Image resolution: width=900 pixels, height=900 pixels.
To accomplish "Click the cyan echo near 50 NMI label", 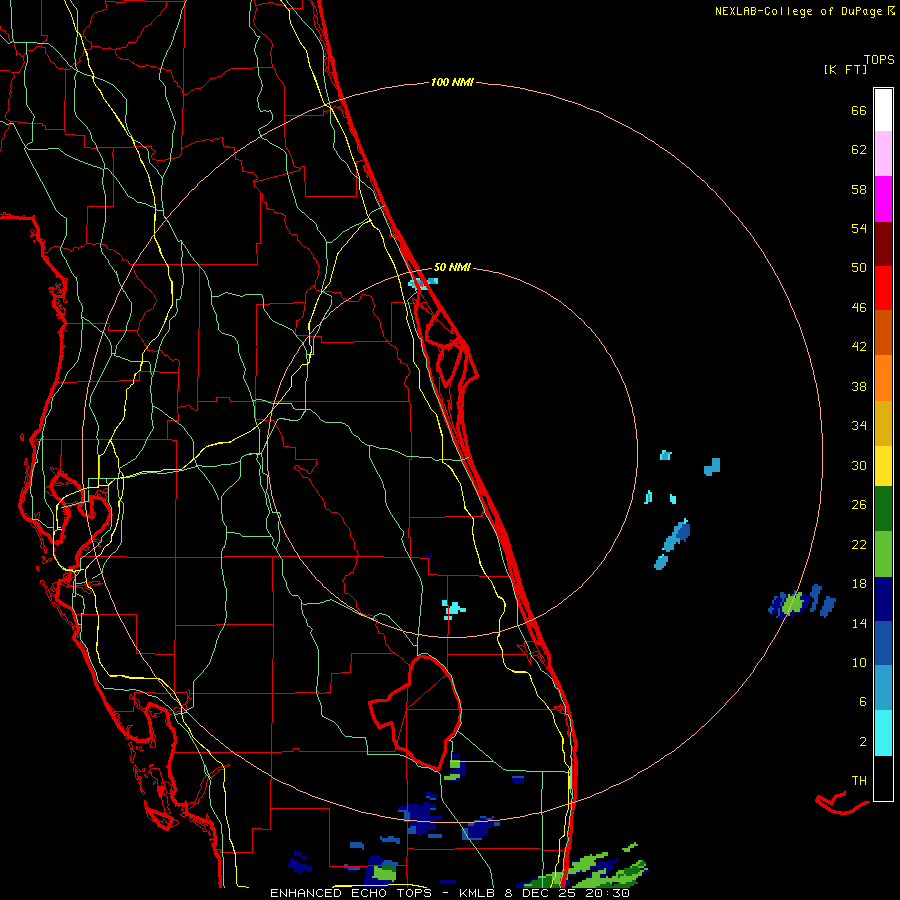I will coord(423,283).
